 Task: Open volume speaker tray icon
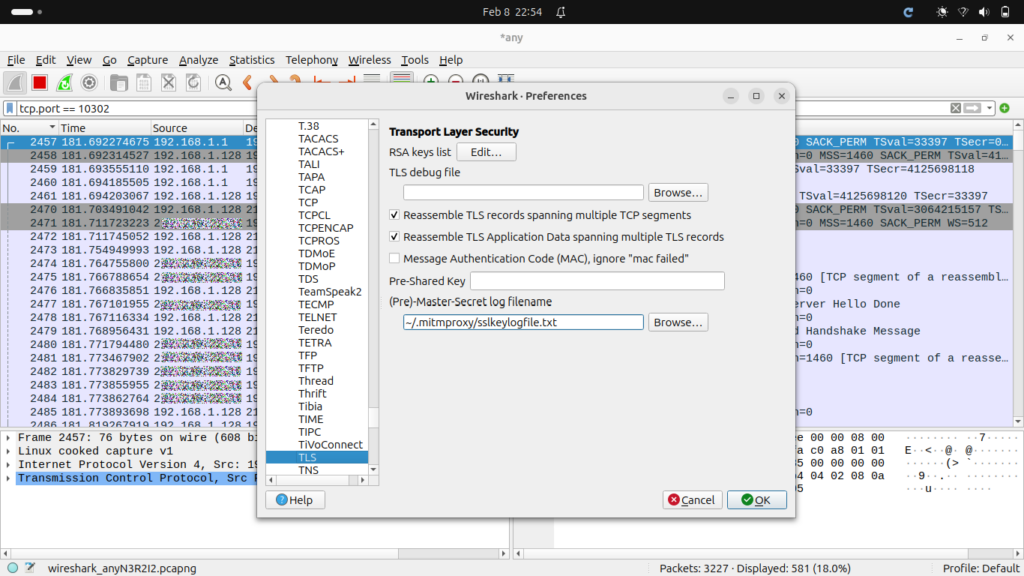[984, 12]
